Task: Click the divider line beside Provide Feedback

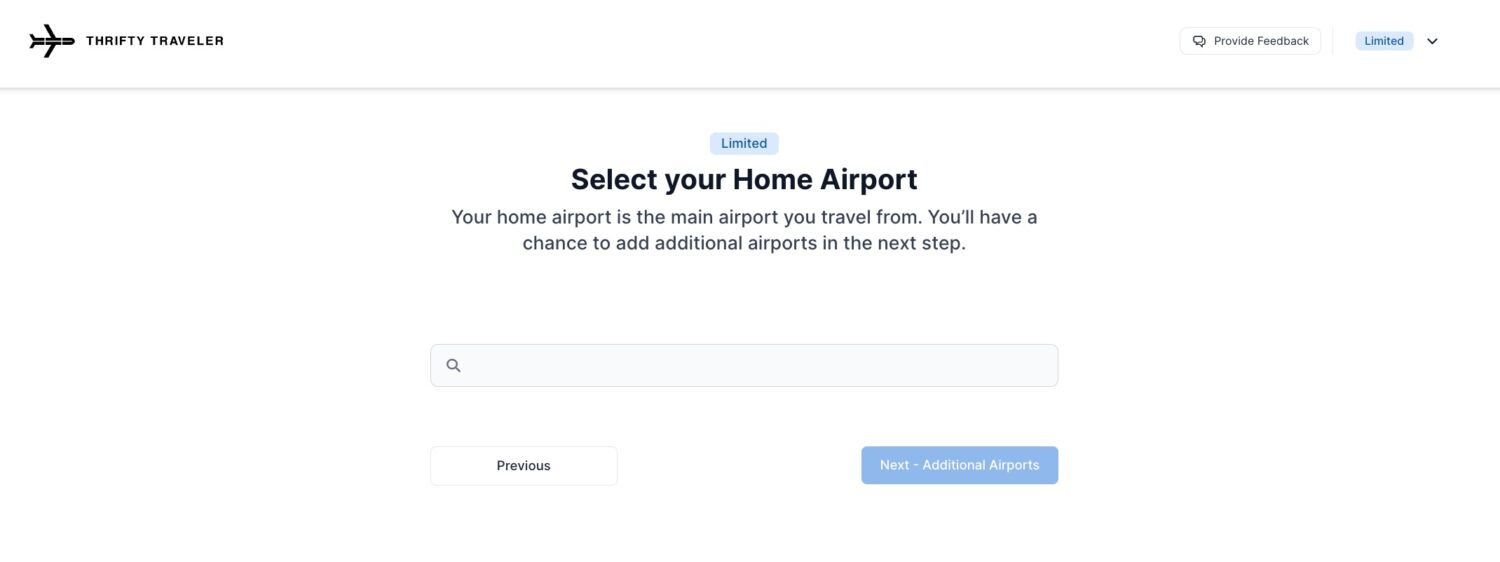Action: 1333,41
